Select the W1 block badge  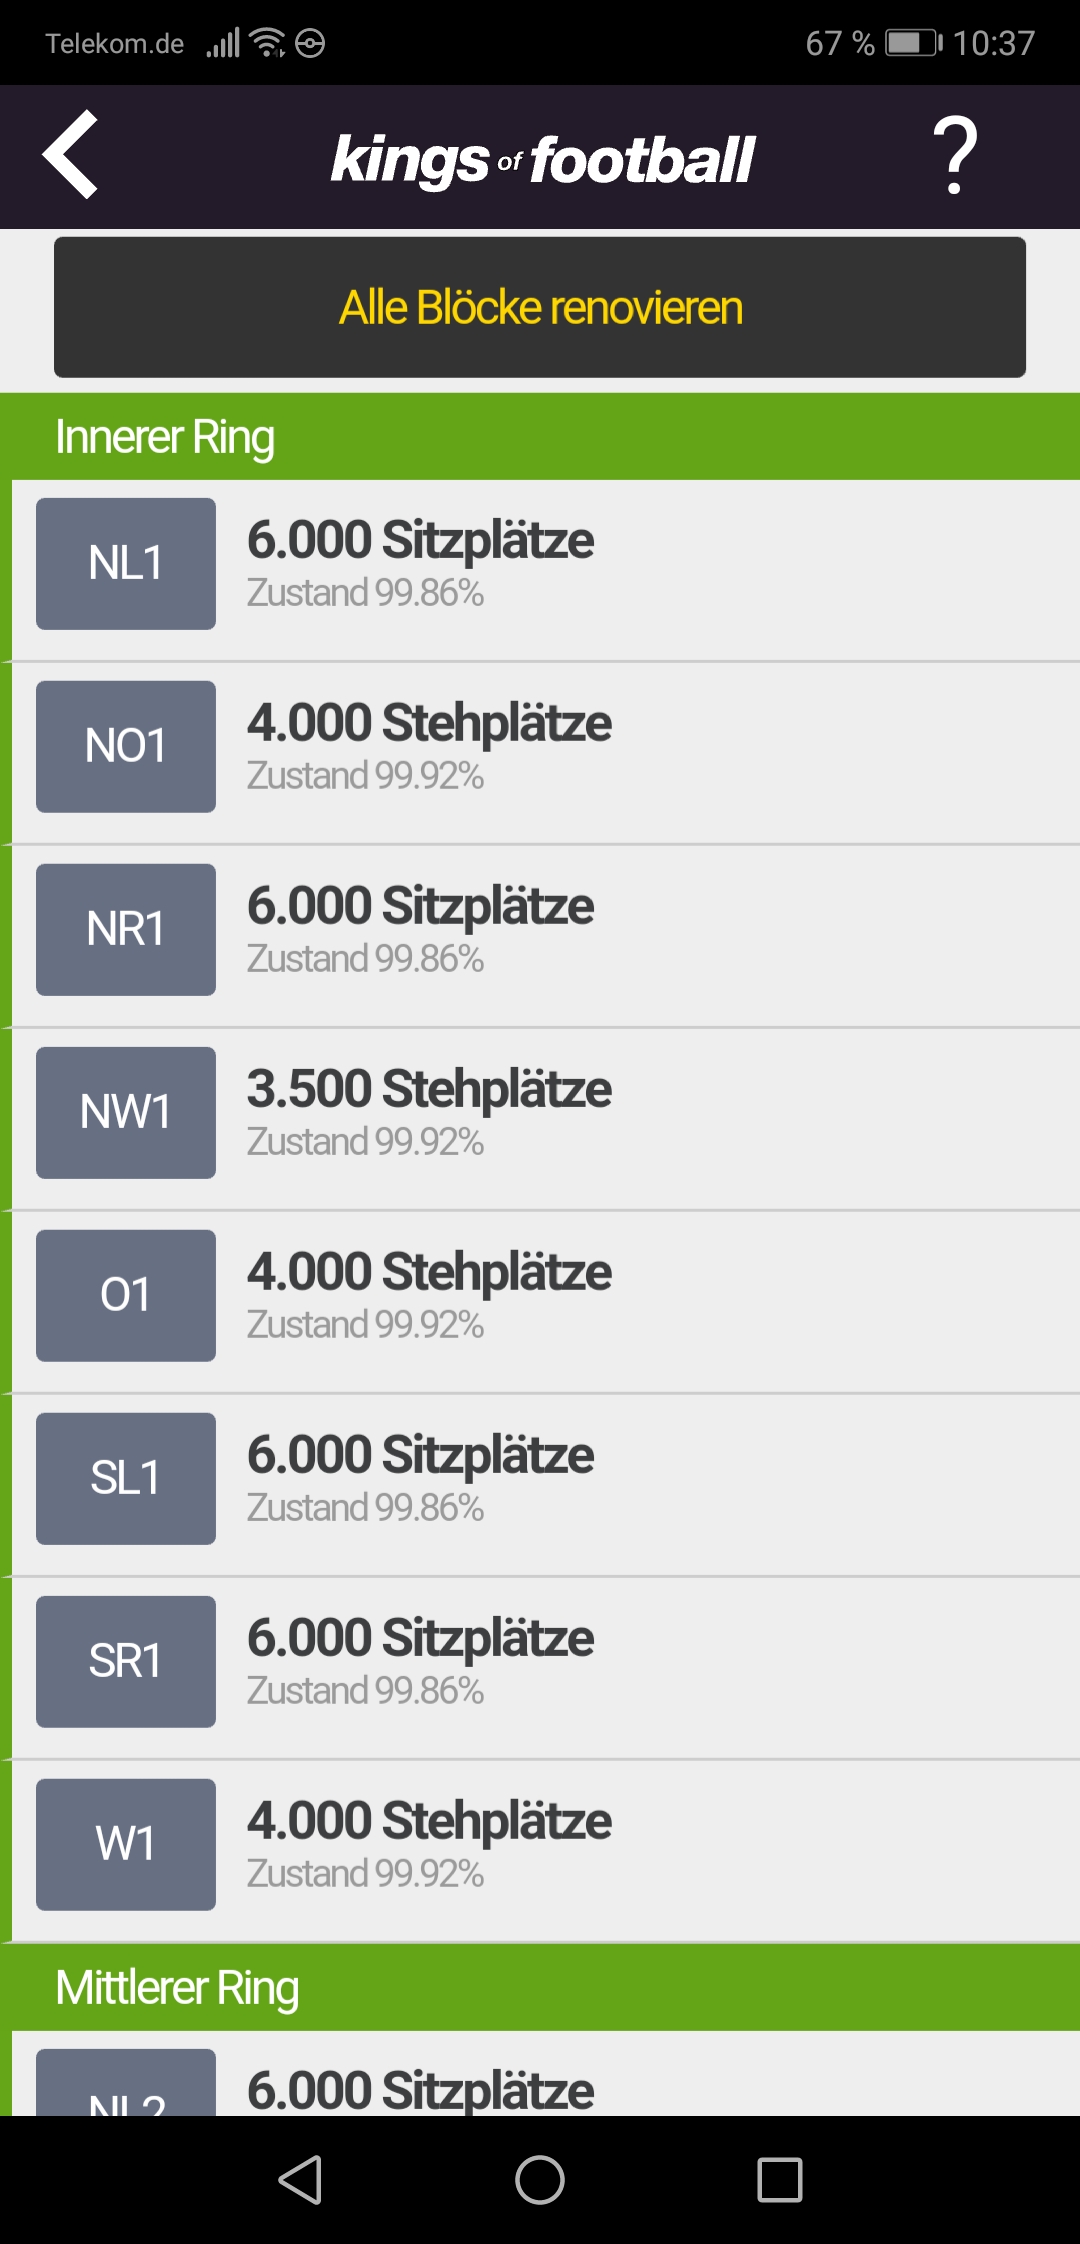coord(126,1845)
